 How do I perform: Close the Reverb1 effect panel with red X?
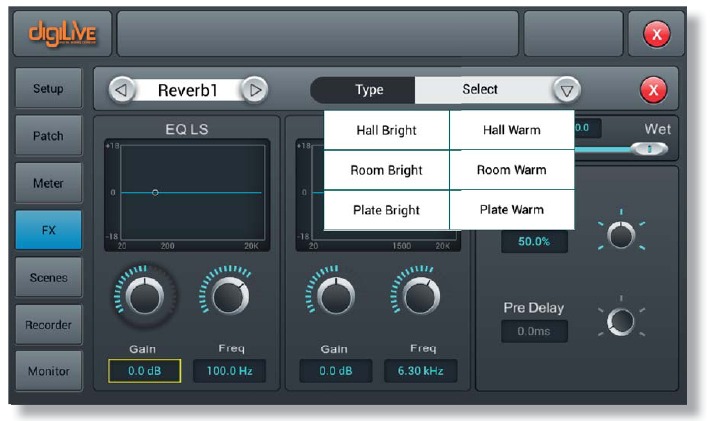pos(653,90)
